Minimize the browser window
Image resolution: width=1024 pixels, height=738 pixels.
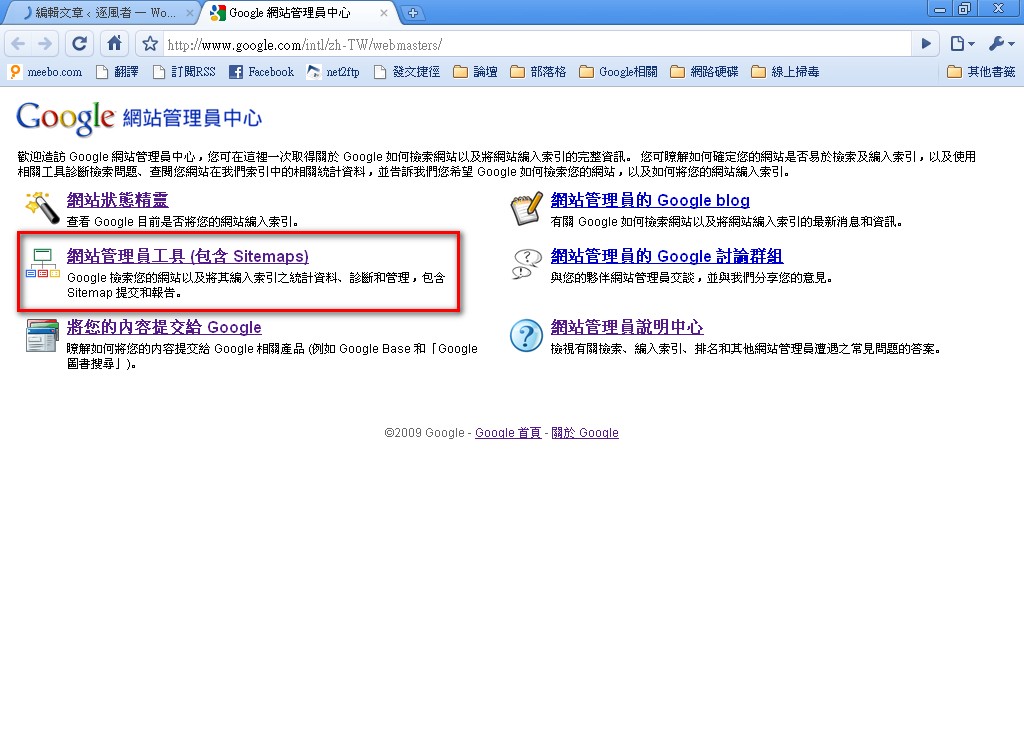coord(940,8)
